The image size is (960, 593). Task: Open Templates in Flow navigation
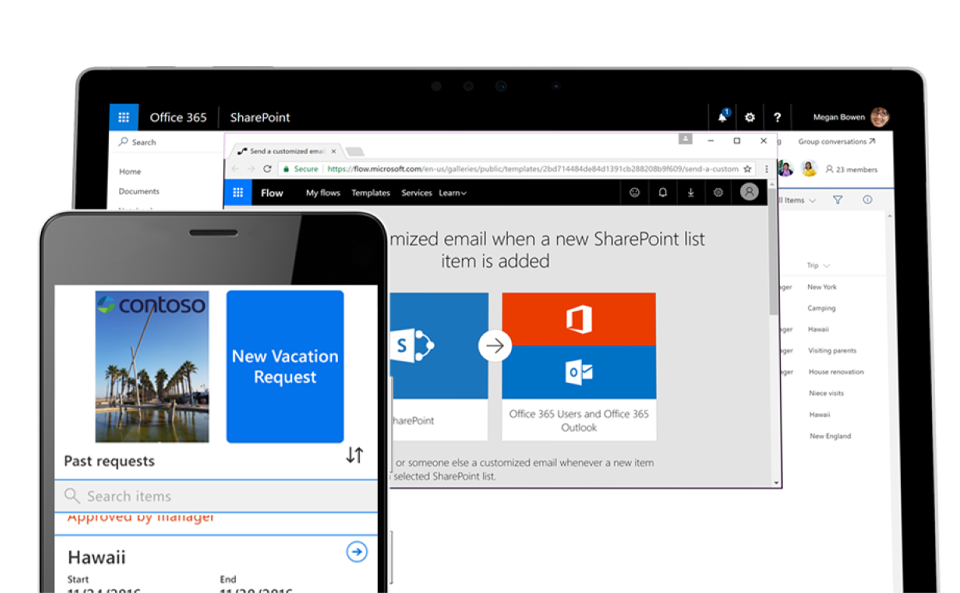[x=370, y=193]
